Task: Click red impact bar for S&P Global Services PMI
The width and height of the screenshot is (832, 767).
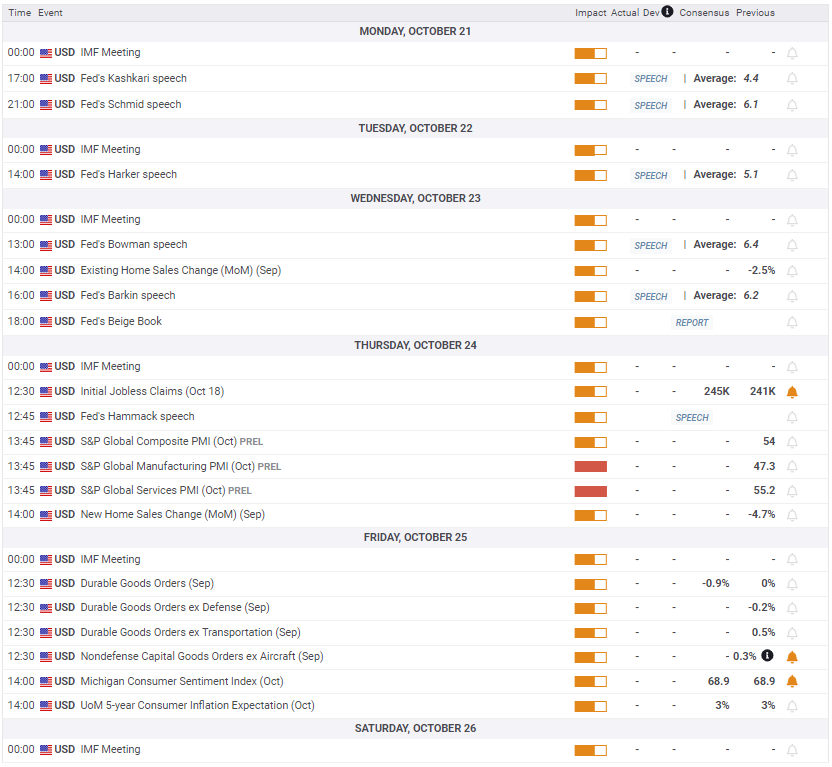Action: tap(591, 490)
